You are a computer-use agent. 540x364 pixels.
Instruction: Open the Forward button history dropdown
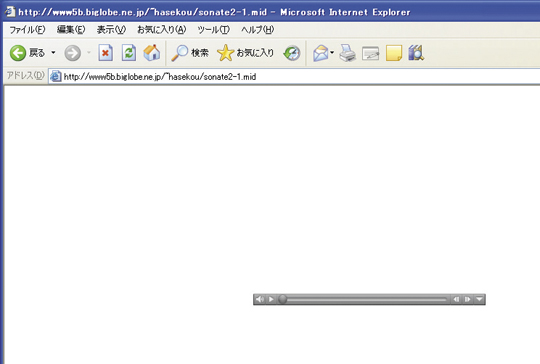(89, 53)
